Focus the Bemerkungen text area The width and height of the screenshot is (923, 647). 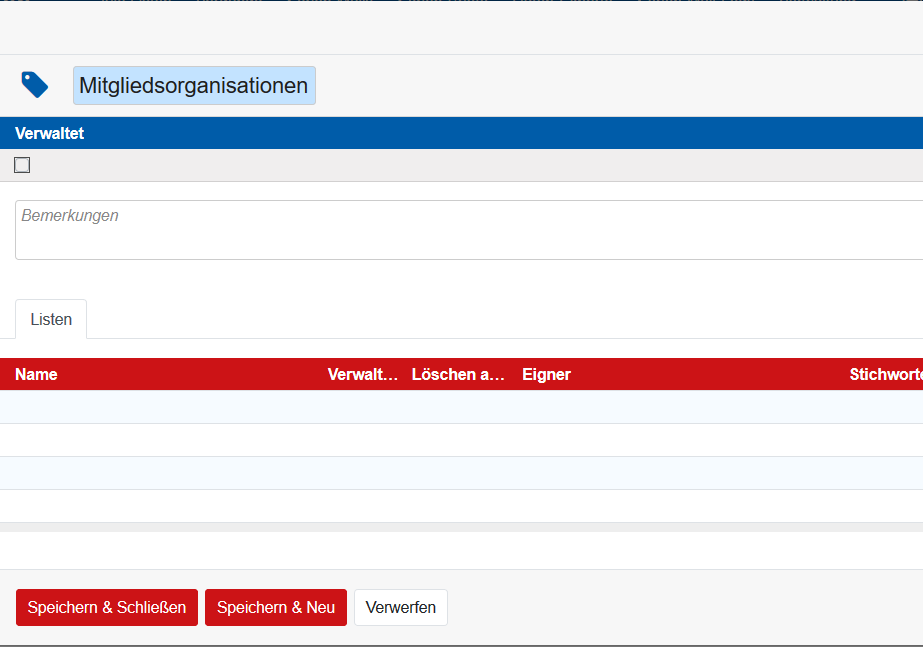(x=466, y=230)
